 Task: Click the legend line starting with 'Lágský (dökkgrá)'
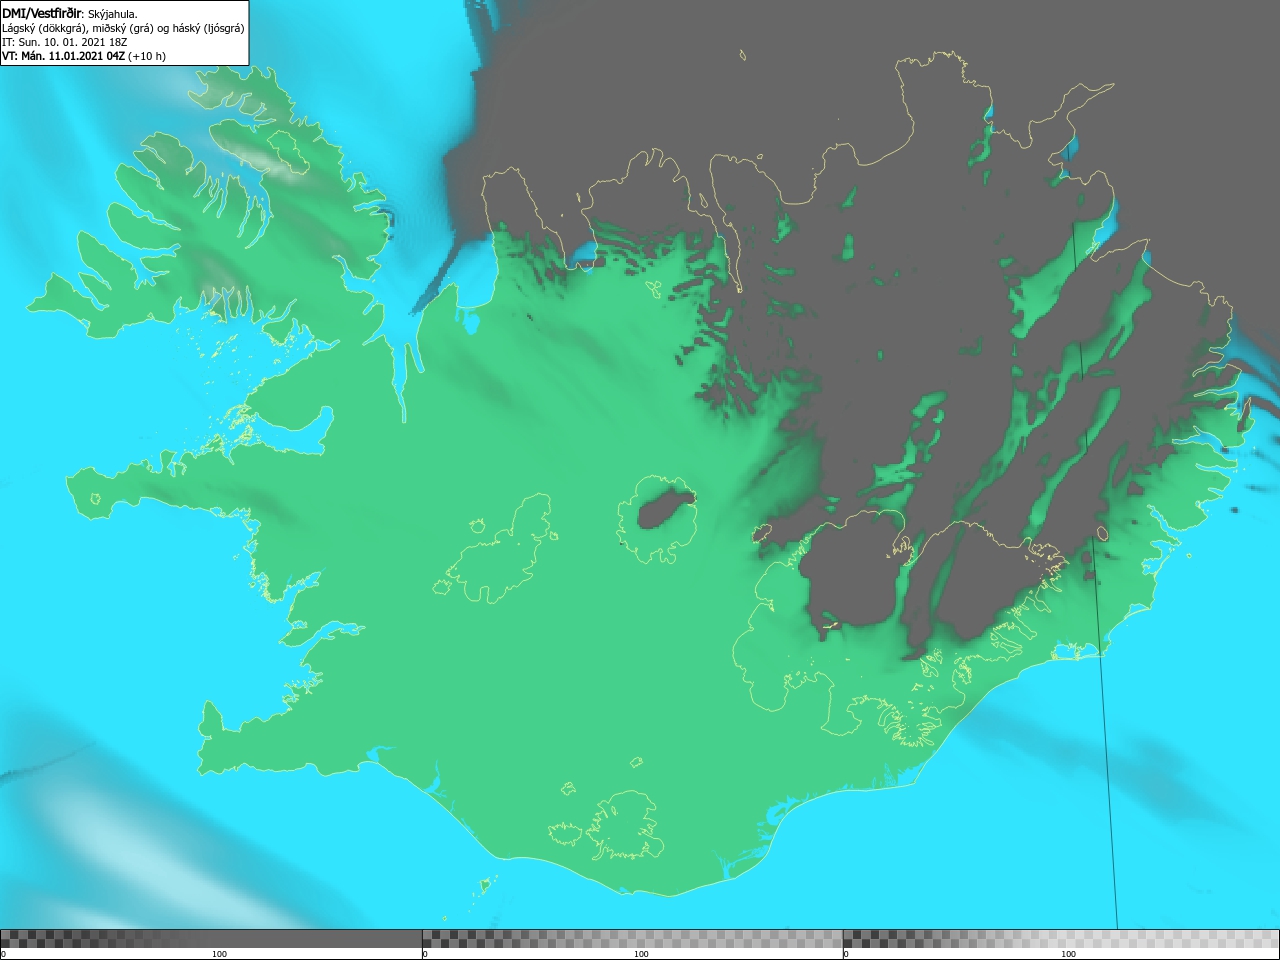pos(123,28)
